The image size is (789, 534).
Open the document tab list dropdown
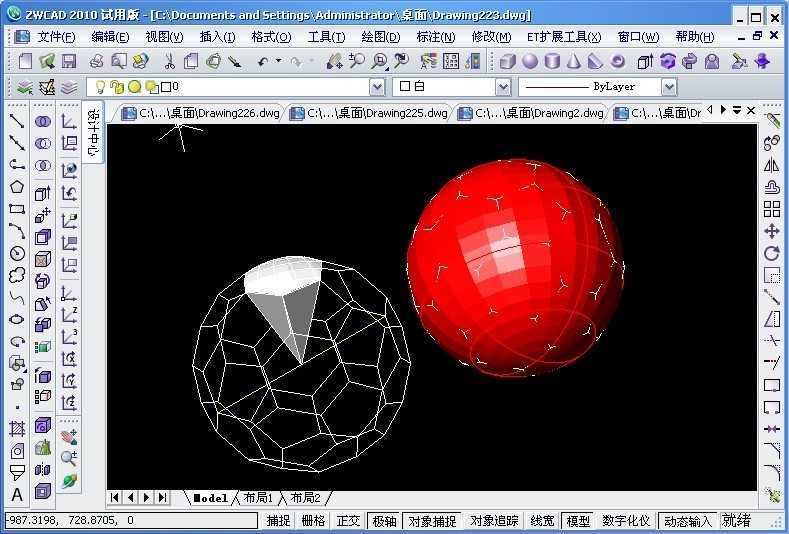tap(737, 110)
